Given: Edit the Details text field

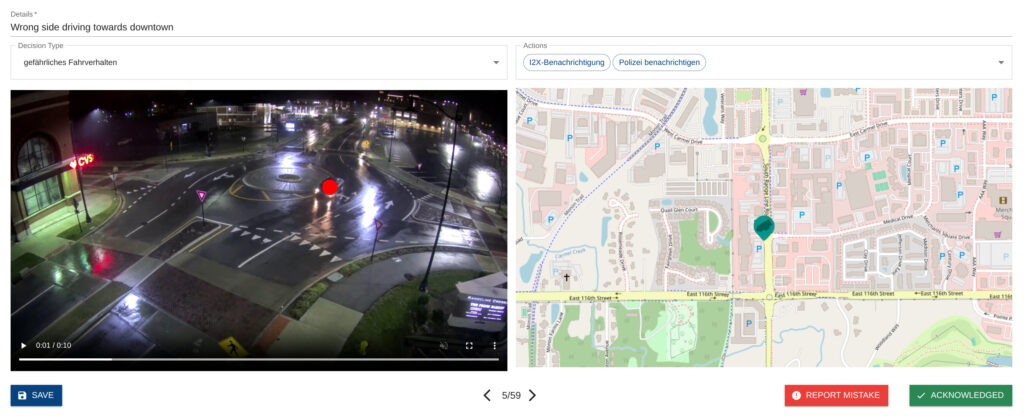Looking at the screenshot, I should click(511, 27).
